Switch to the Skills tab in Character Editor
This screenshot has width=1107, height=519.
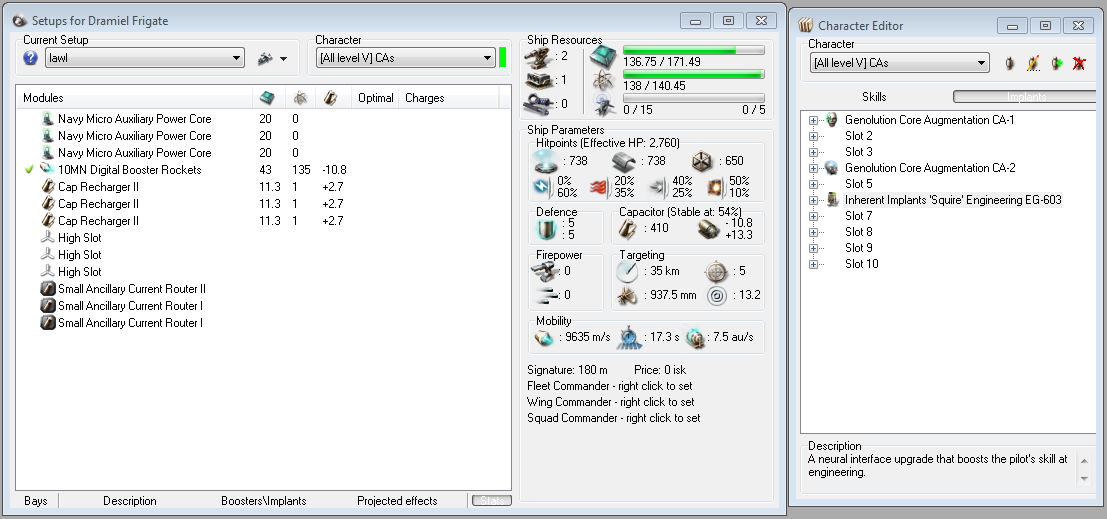coord(874,97)
